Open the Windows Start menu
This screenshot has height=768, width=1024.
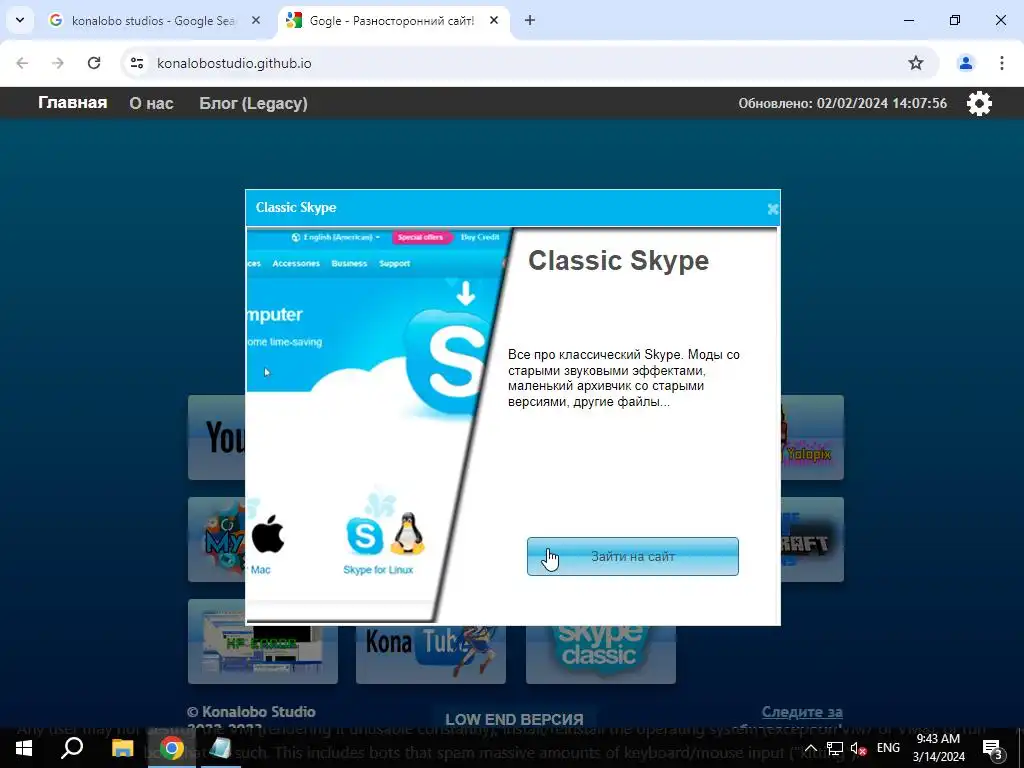point(24,748)
